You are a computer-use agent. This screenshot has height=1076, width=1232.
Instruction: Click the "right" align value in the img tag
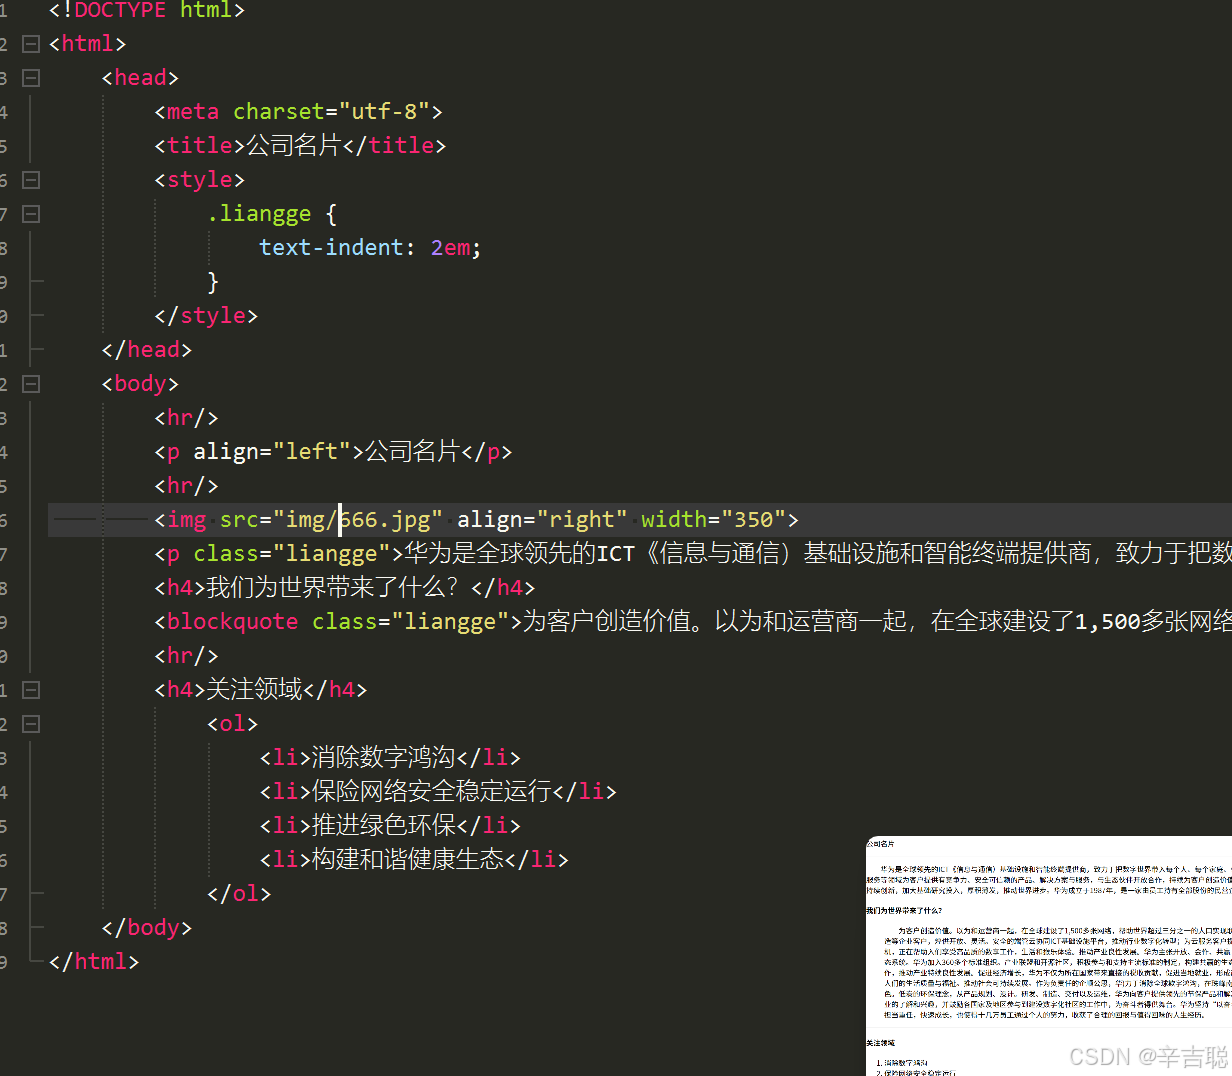pyautogui.click(x=582, y=520)
